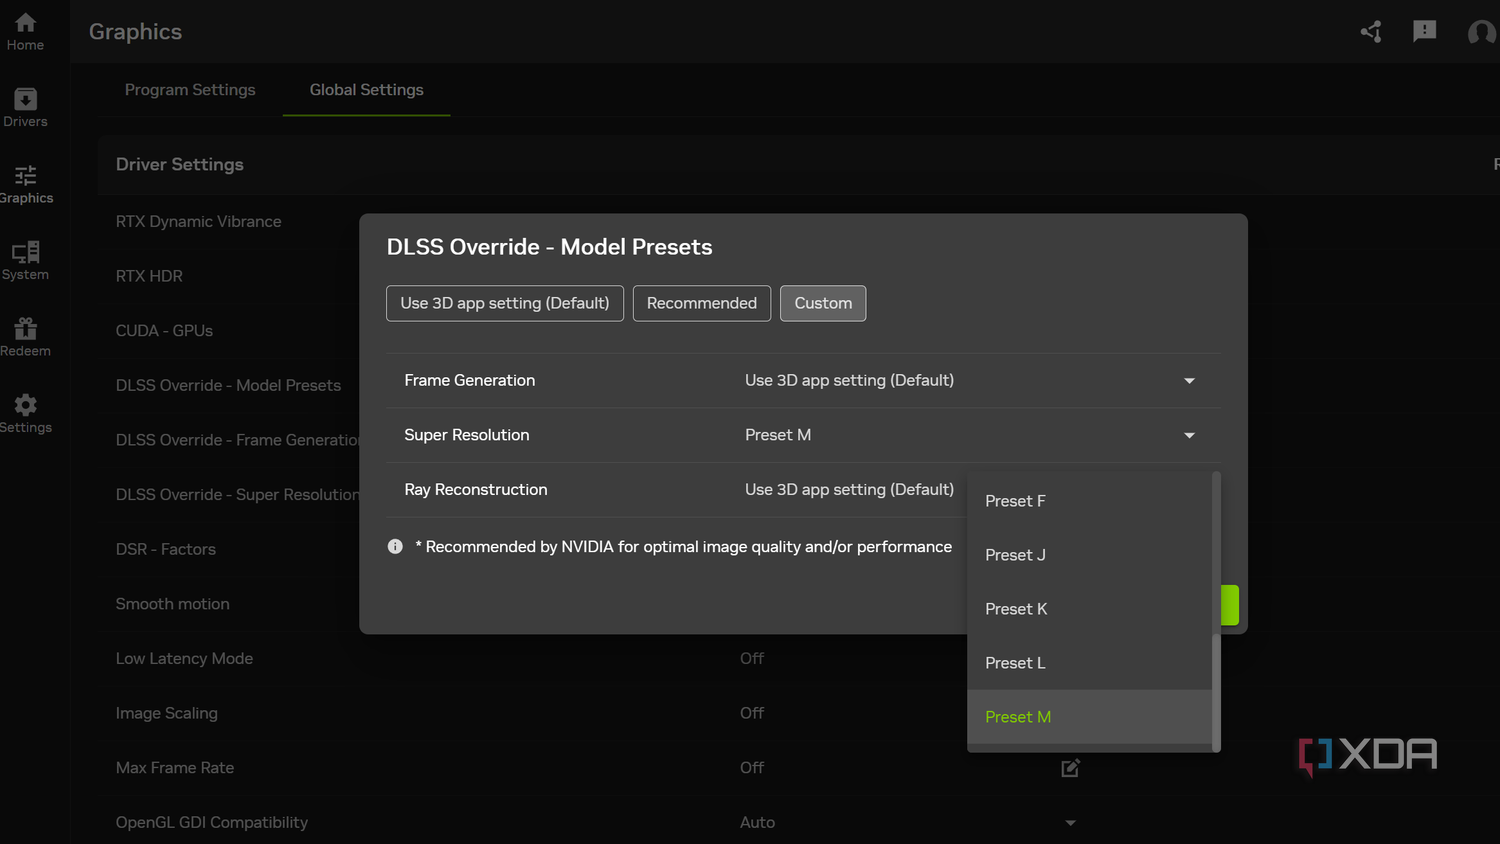Choose Preset L from the list

[x=1089, y=663]
